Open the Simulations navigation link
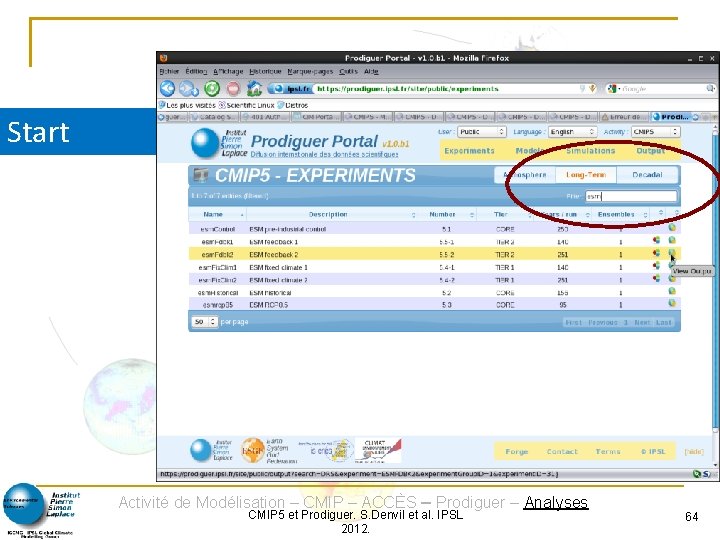The width and height of the screenshot is (720, 540). (x=591, y=151)
